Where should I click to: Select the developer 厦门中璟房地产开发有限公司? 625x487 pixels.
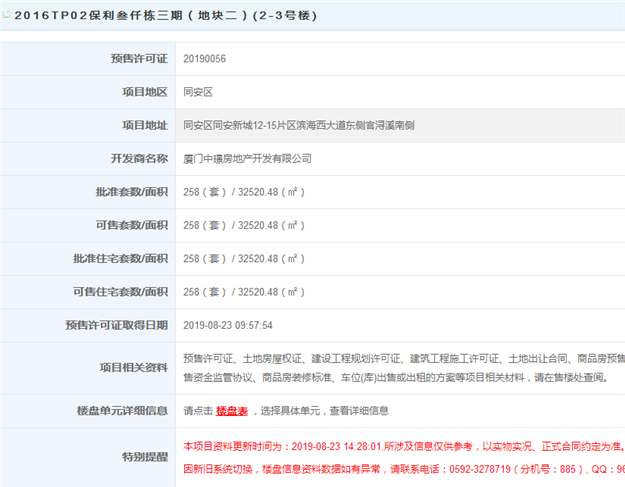point(248,159)
